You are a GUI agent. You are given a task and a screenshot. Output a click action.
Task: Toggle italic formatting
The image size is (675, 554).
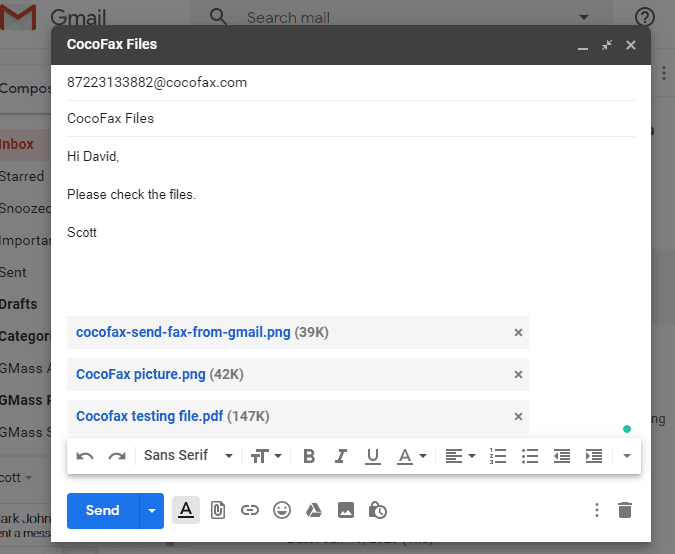coord(341,456)
